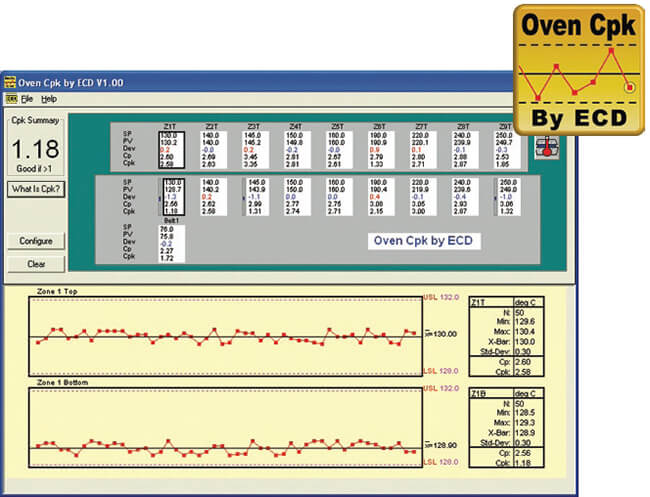This screenshot has height=497, width=650.
Task: Select bottom-row zone box with PV 219.9
Action: 423,197
